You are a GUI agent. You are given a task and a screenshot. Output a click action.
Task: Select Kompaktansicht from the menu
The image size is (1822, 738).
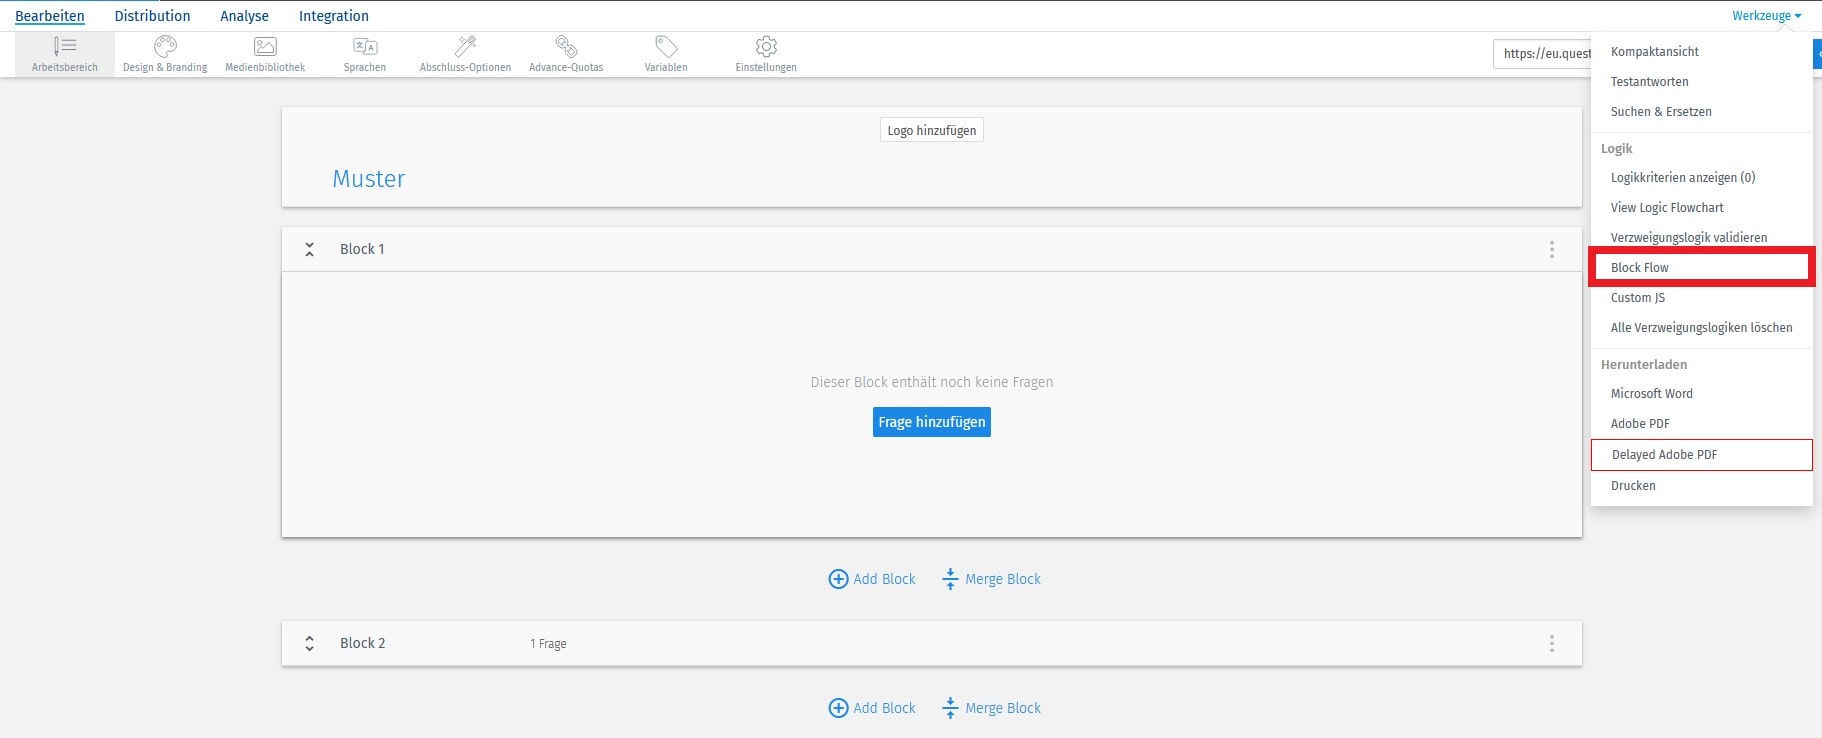1701,52
